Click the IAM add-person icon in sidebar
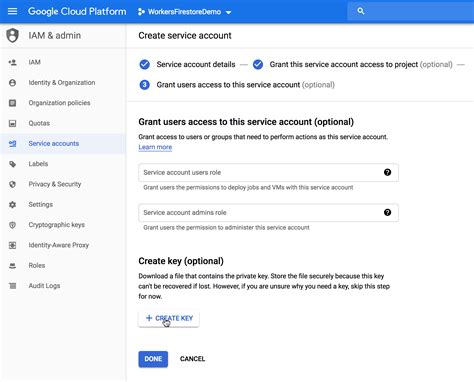This screenshot has width=474, height=382. 13,62
